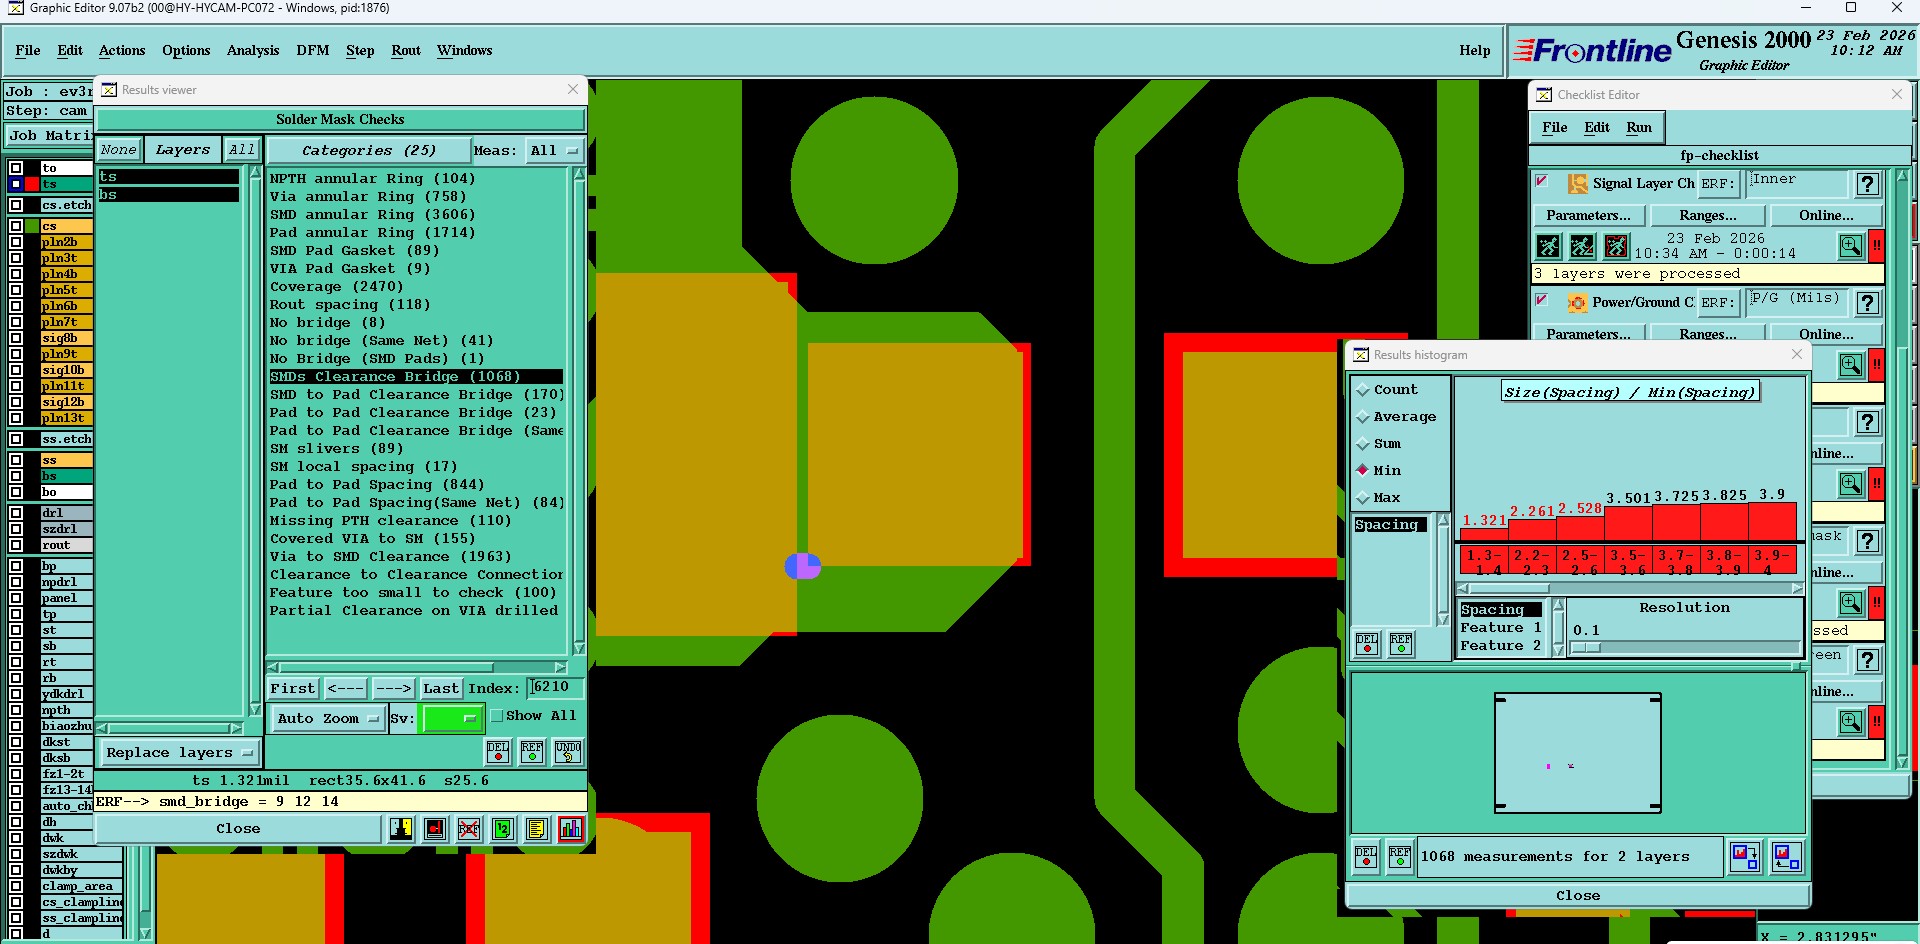Click DEL icon below histogram Spacing list
The image size is (1920, 944).
[x=1367, y=644]
